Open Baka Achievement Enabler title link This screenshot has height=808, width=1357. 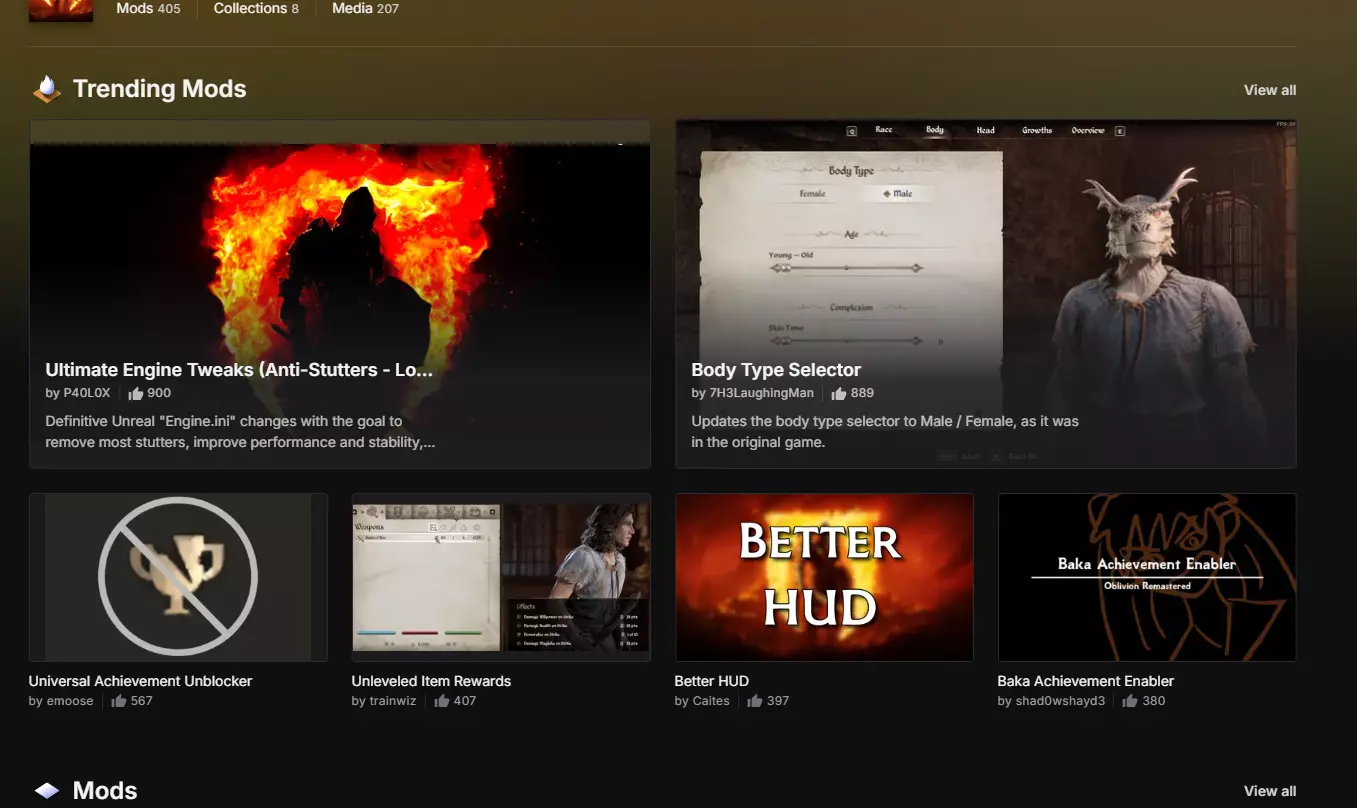coord(1085,681)
